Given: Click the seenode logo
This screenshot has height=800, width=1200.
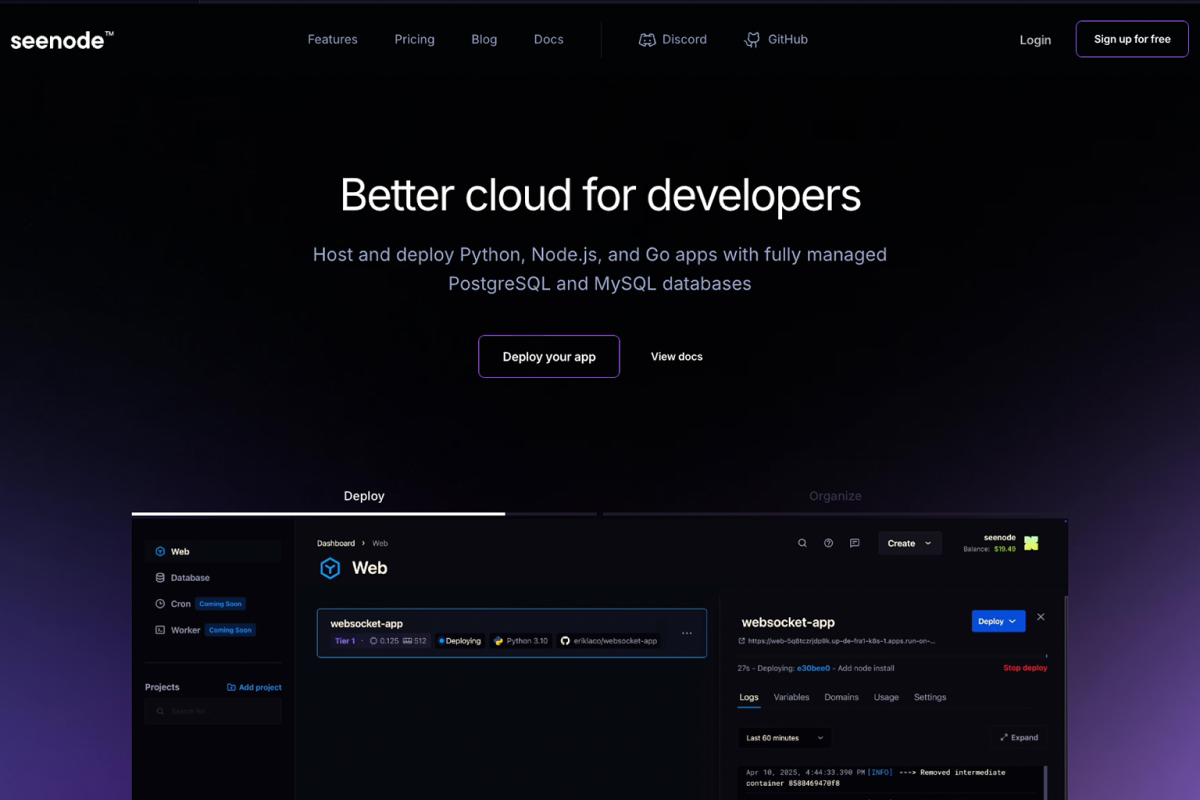Looking at the screenshot, I should click(62, 40).
